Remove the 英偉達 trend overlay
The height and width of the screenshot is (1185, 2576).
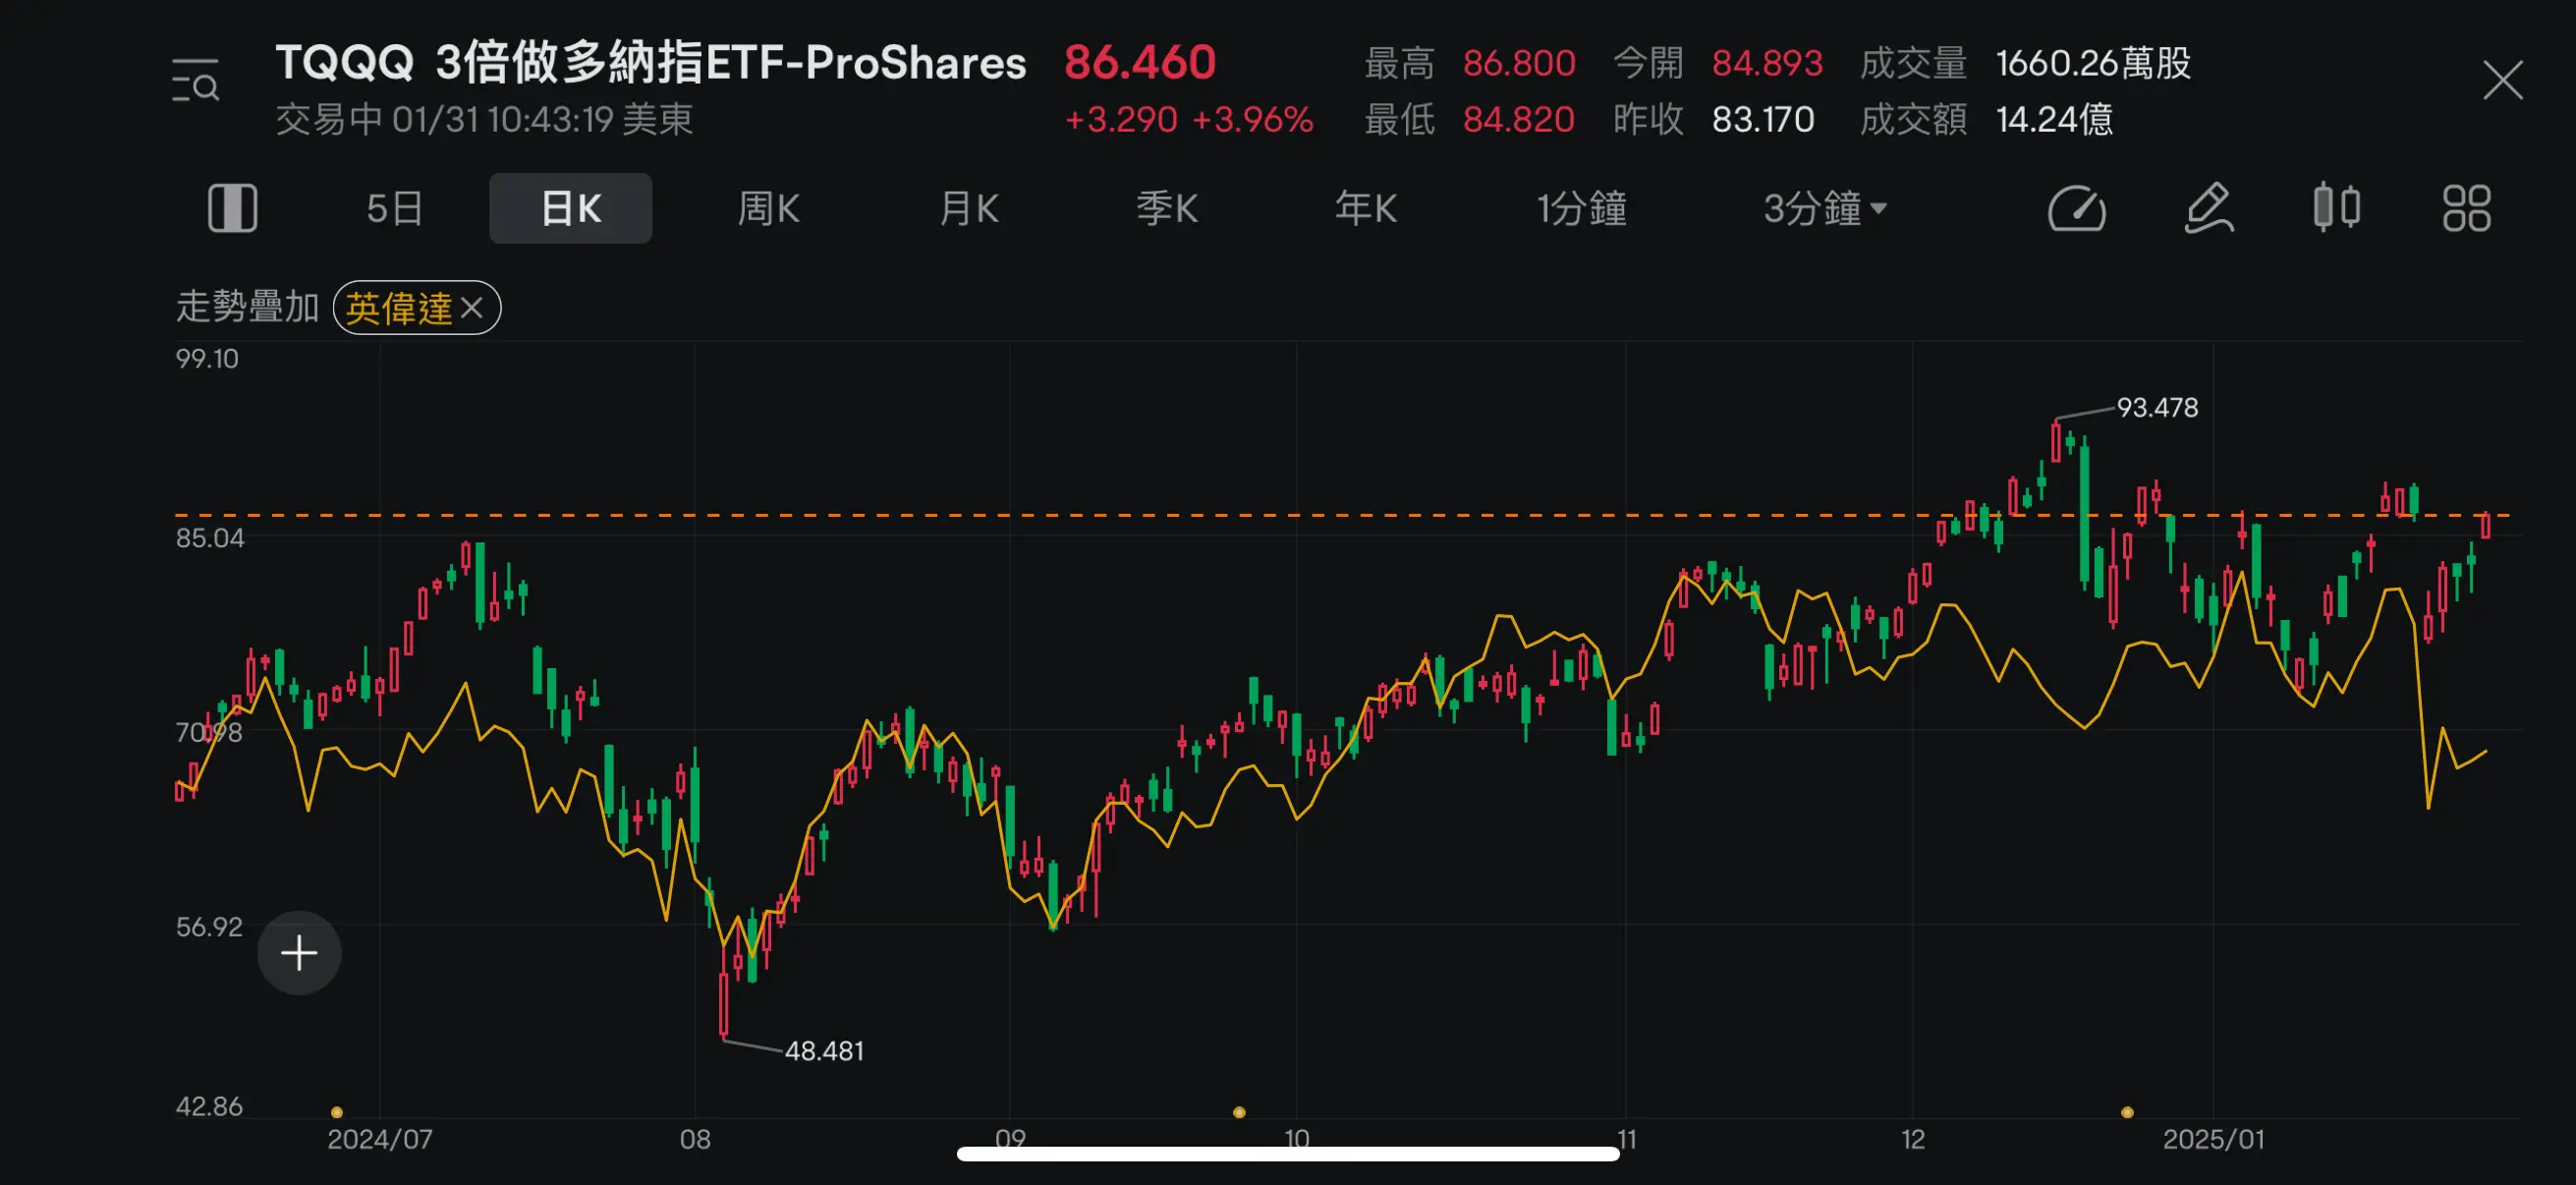pos(474,308)
